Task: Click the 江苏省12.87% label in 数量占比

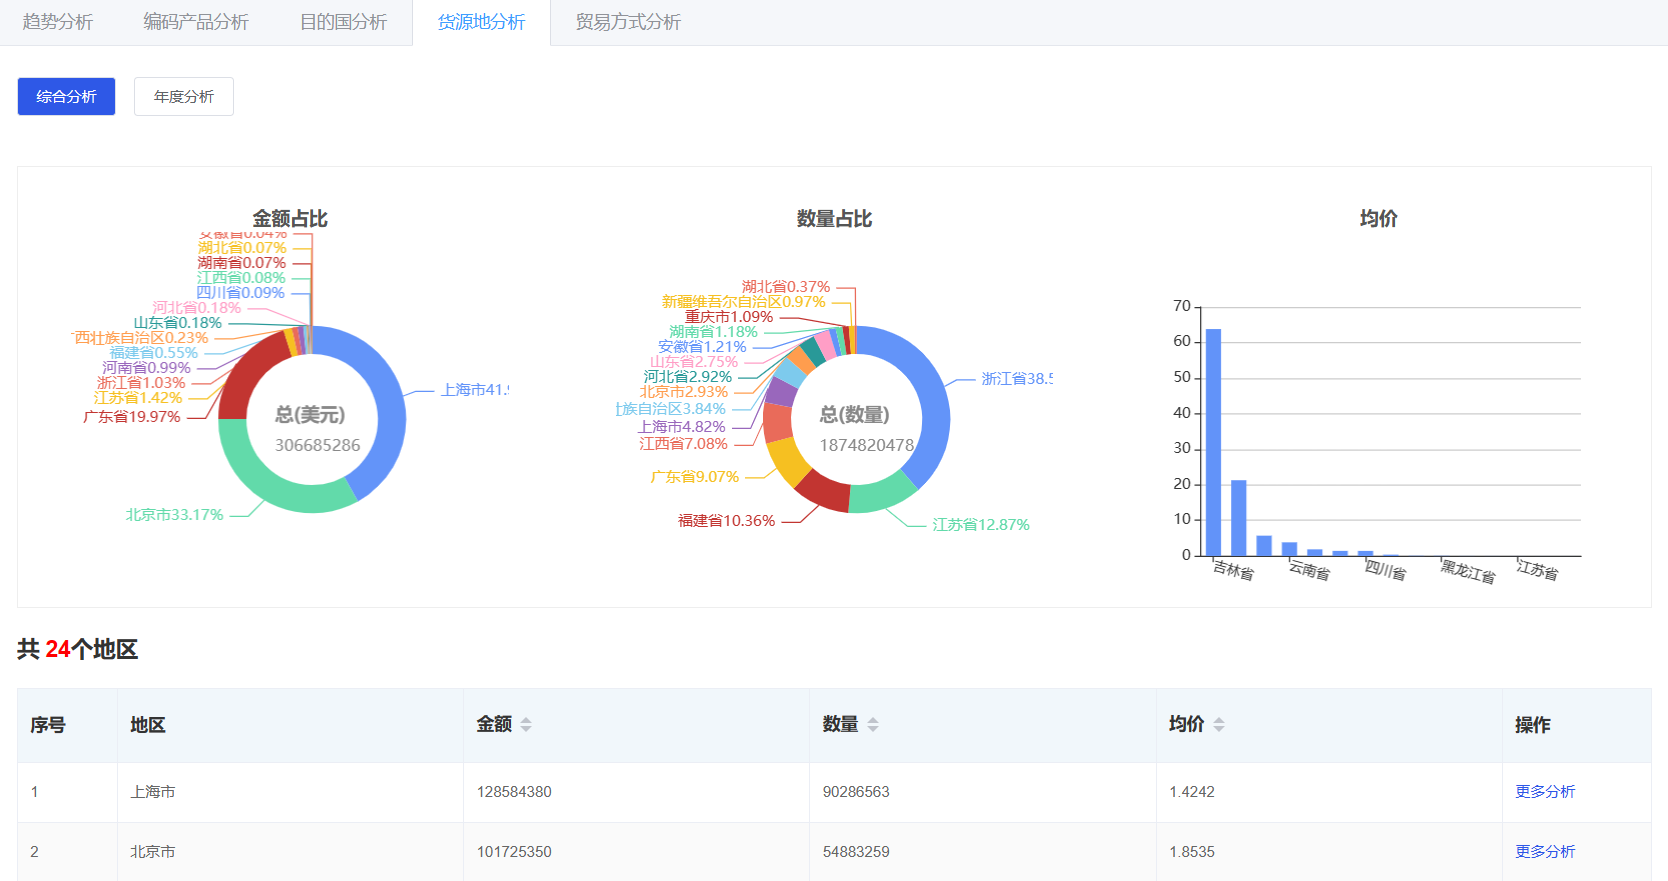Action: [x=981, y=525]
